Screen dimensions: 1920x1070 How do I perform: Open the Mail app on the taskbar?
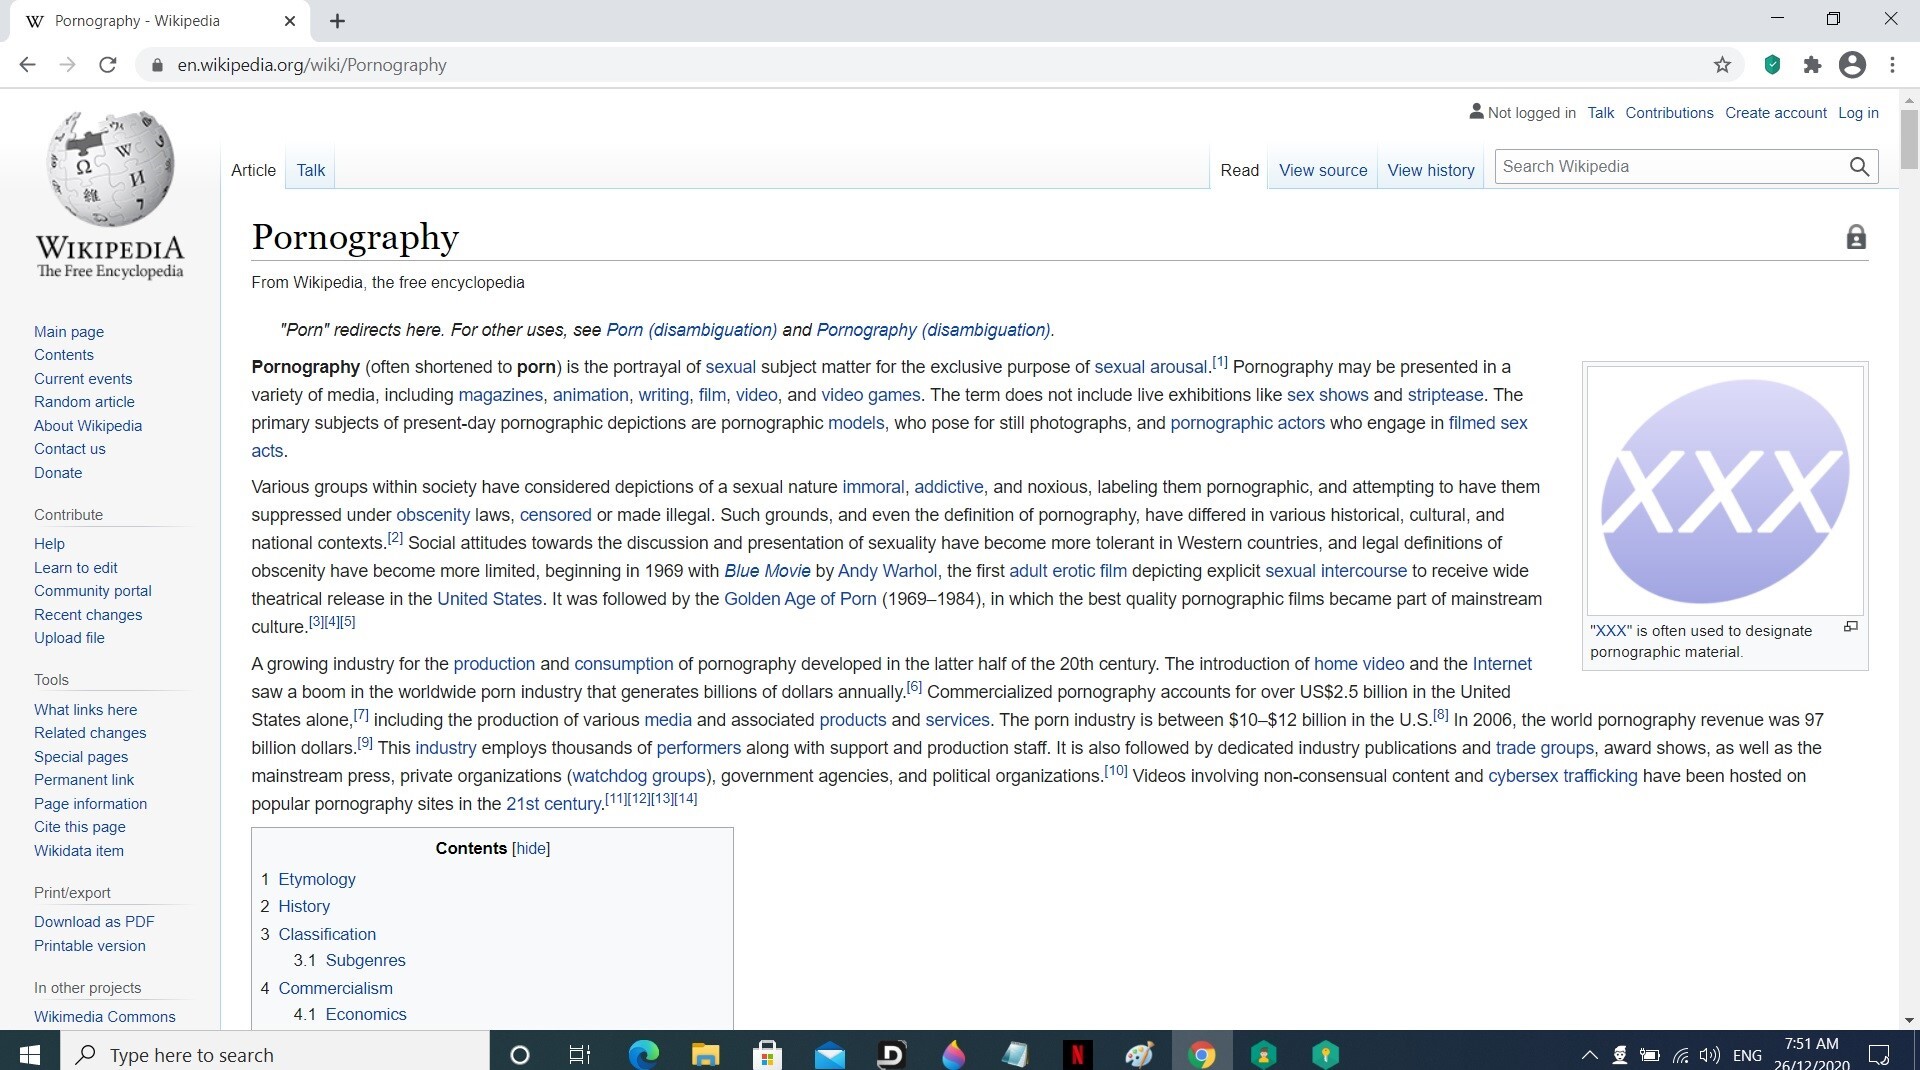coord(829,1054)
